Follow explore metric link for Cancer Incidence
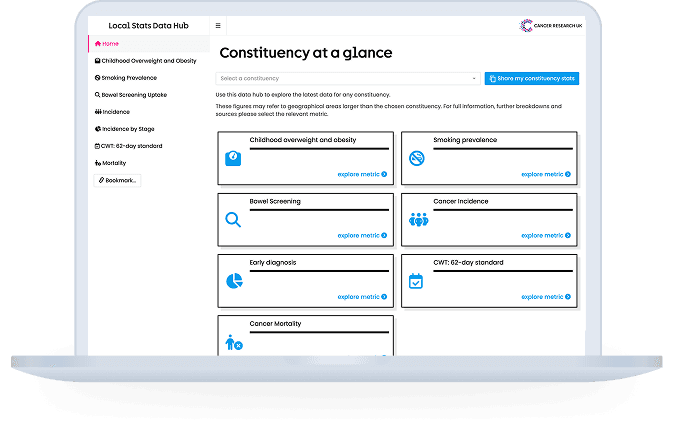Image resolution: width=674 pixels, height=427 pixels. pos(546,235)
